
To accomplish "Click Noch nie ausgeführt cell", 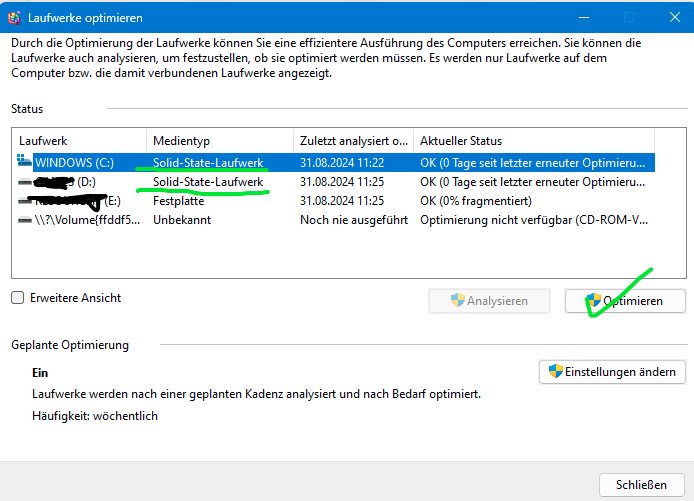I will point(354,220).
